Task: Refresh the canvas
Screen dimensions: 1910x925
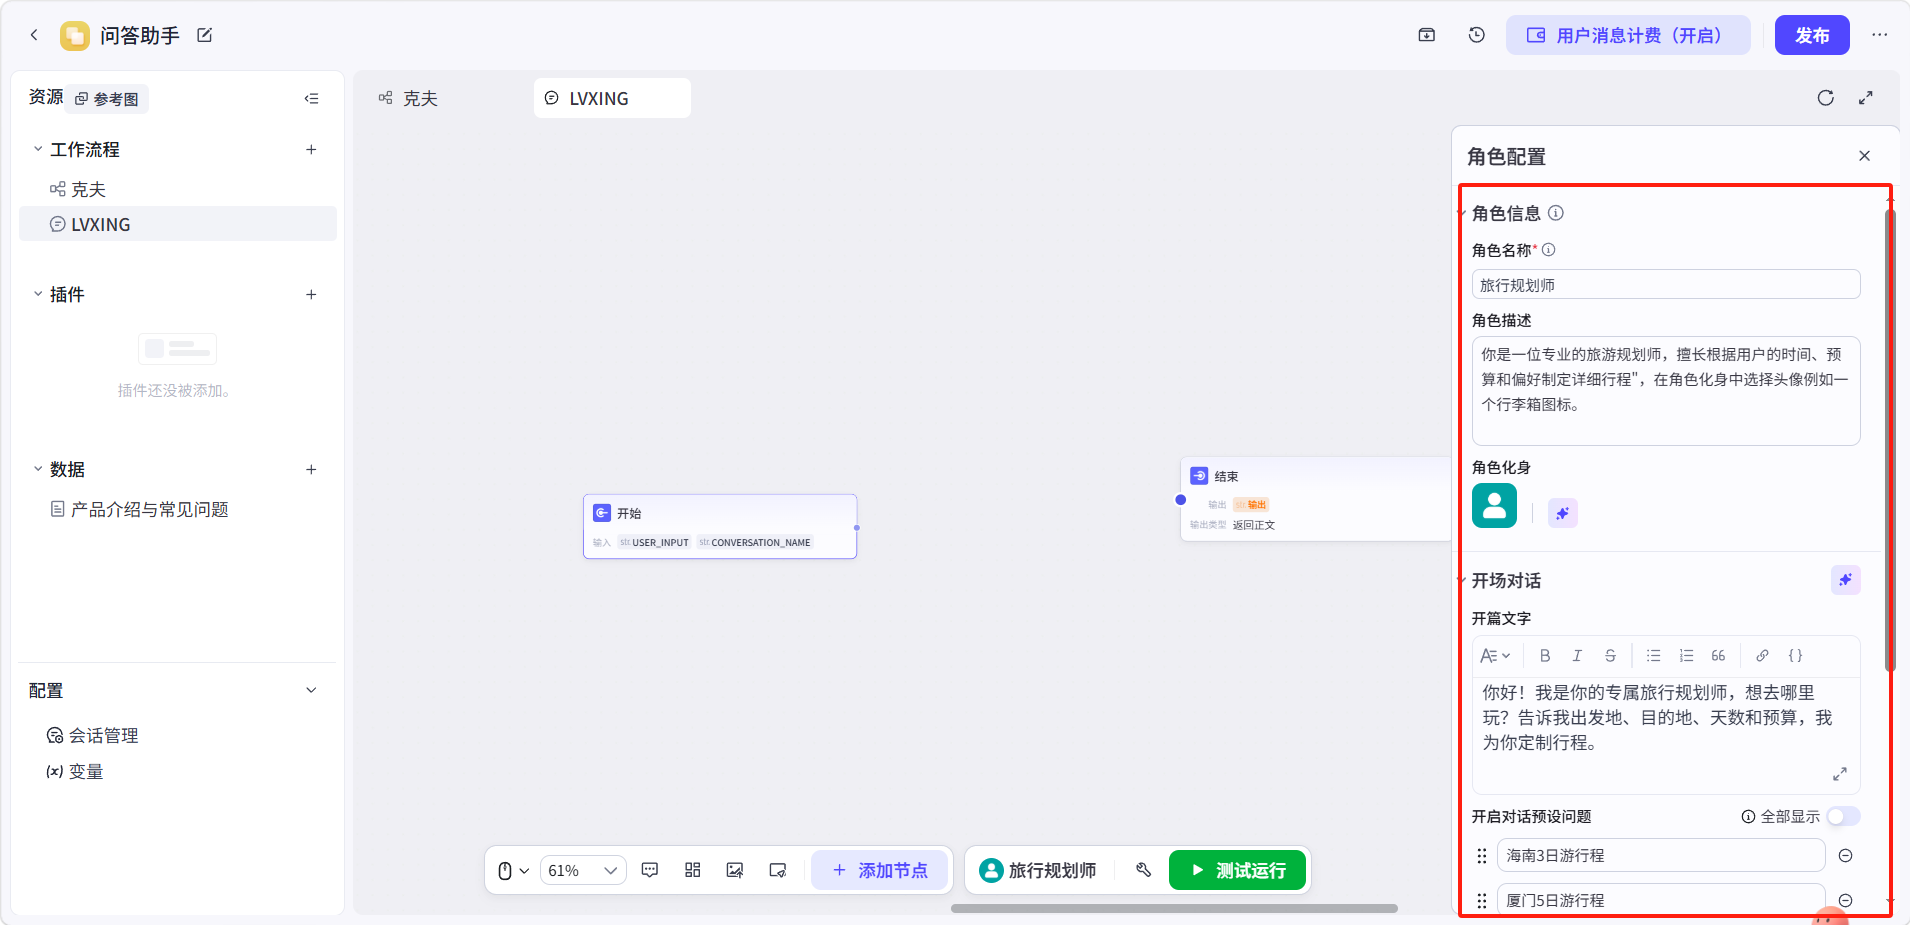Action: point(1826,98)
